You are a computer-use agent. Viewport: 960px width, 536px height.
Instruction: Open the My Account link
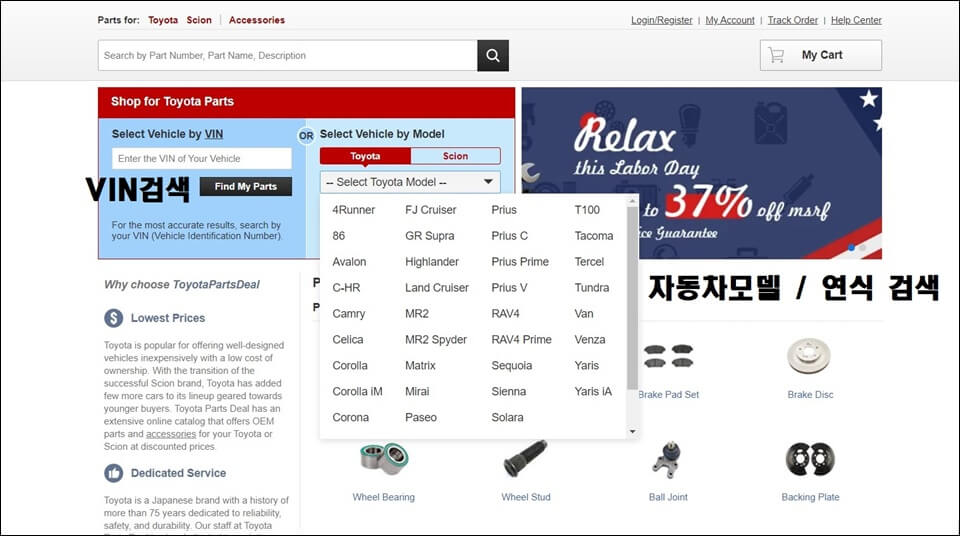(730, 20)
